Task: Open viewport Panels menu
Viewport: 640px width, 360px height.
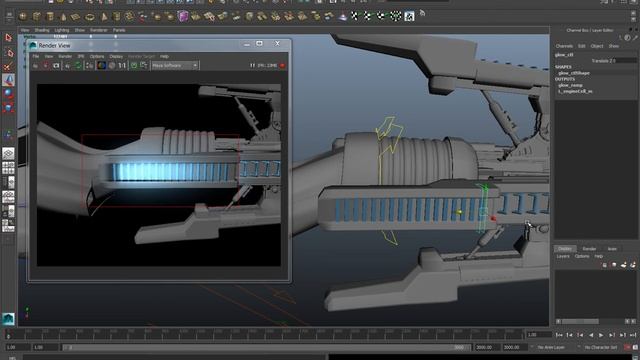Action: click(119, 30)
